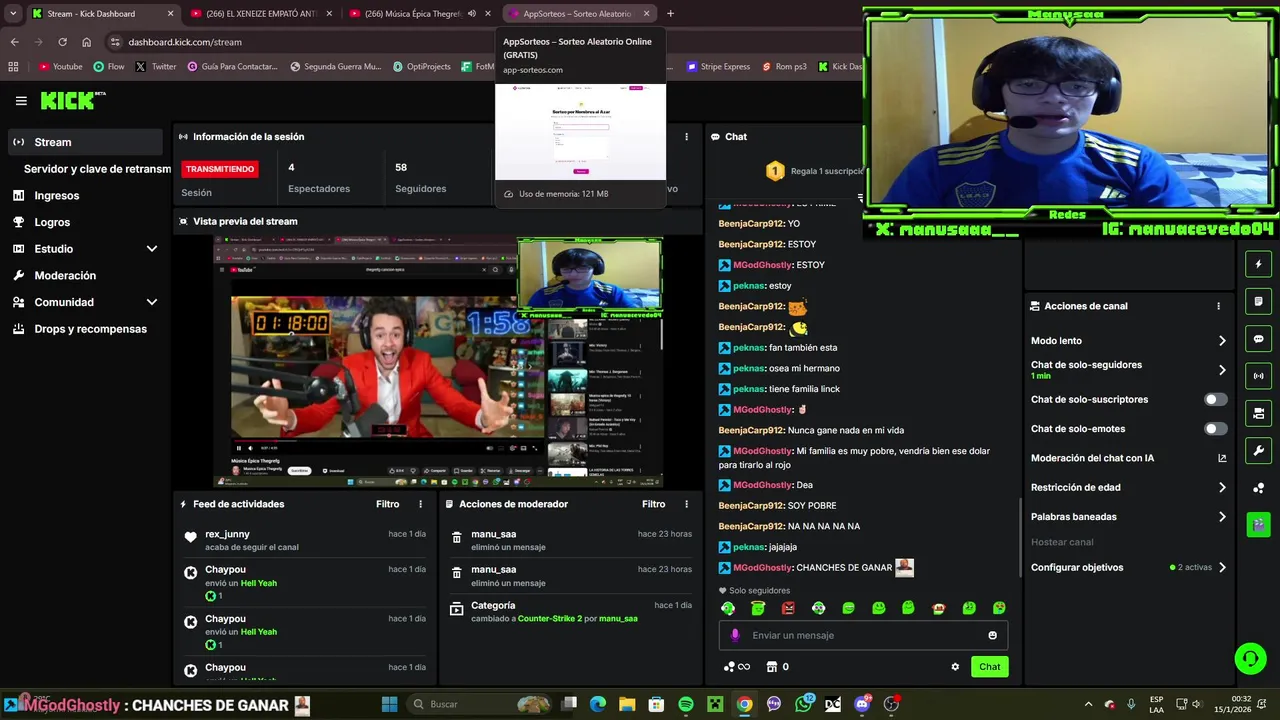1280x720 pixels.
Task: Open Configurar objetivos chevron
Action: coord(1222,567)
